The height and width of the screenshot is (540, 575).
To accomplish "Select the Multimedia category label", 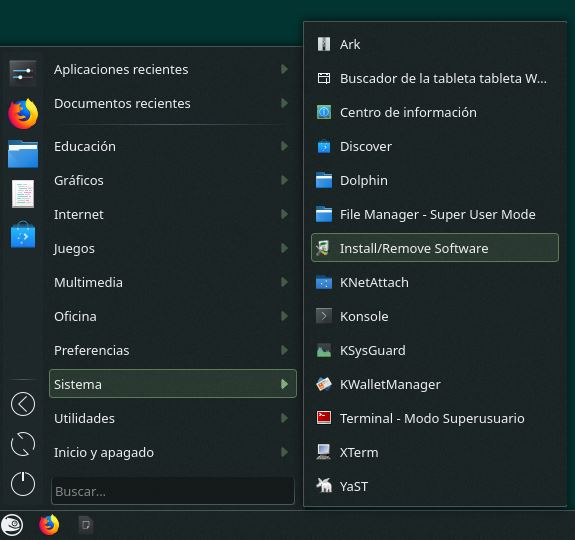I will click(88, 282).
